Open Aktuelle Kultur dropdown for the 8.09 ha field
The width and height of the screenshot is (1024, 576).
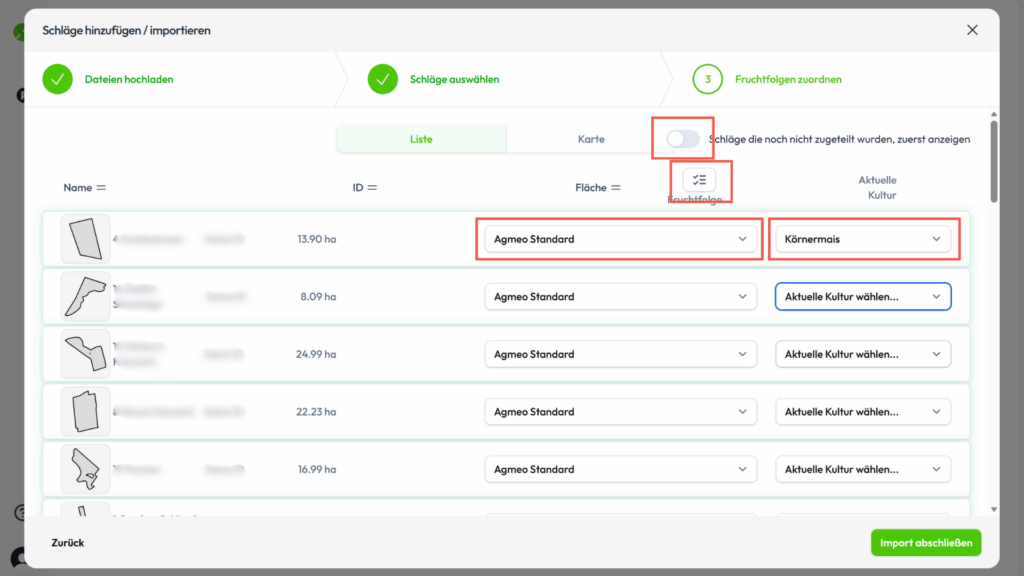[863, 297]
